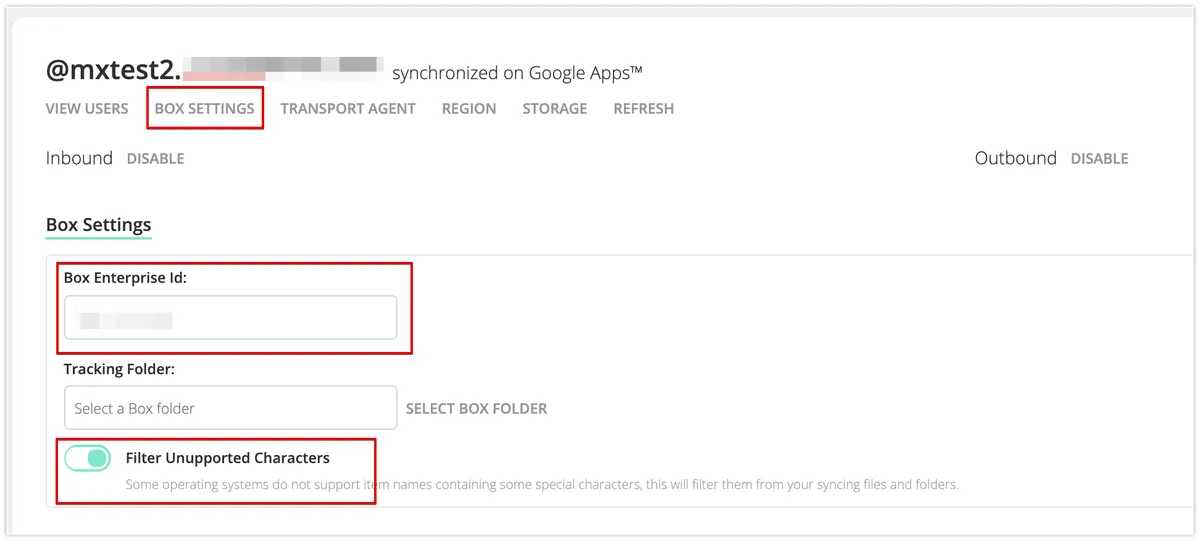Screen dimensions: 1200x541
Task: Click the synchronized on Google Apps text
Action: tap(517, 73)
